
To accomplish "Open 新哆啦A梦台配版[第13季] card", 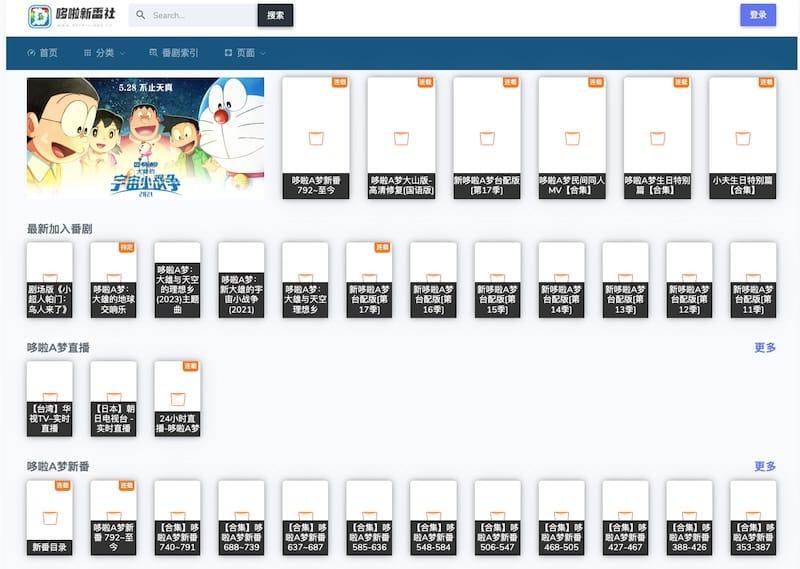I will [x=626, y=280].
